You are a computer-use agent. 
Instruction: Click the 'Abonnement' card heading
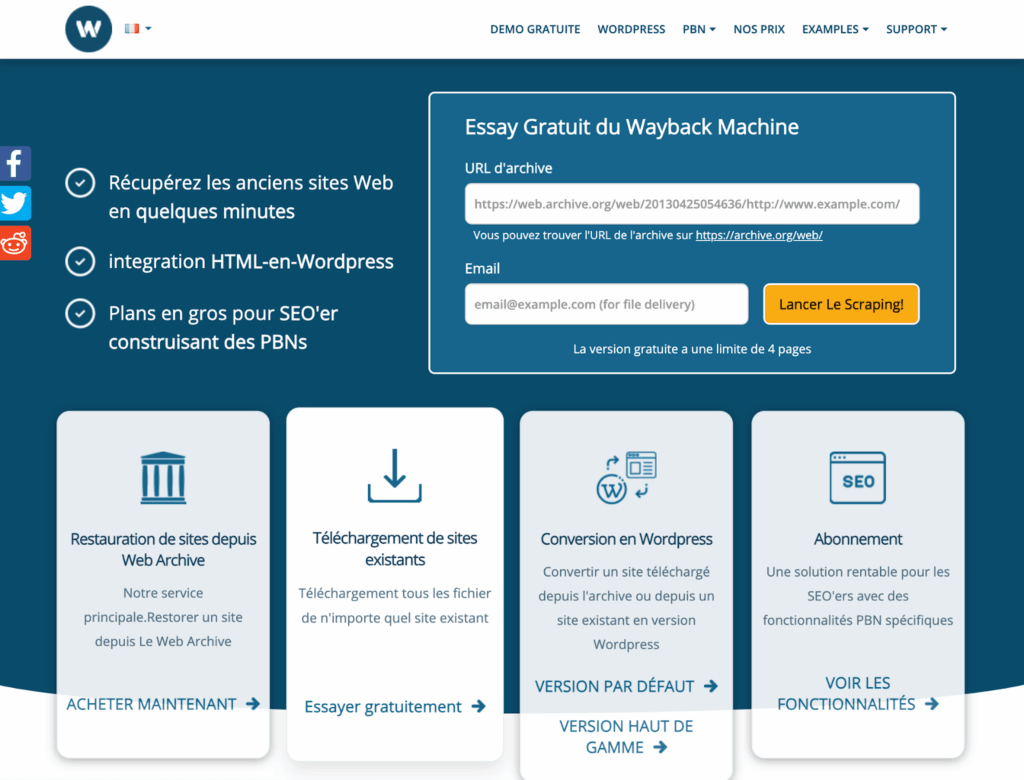click(857, 539)
